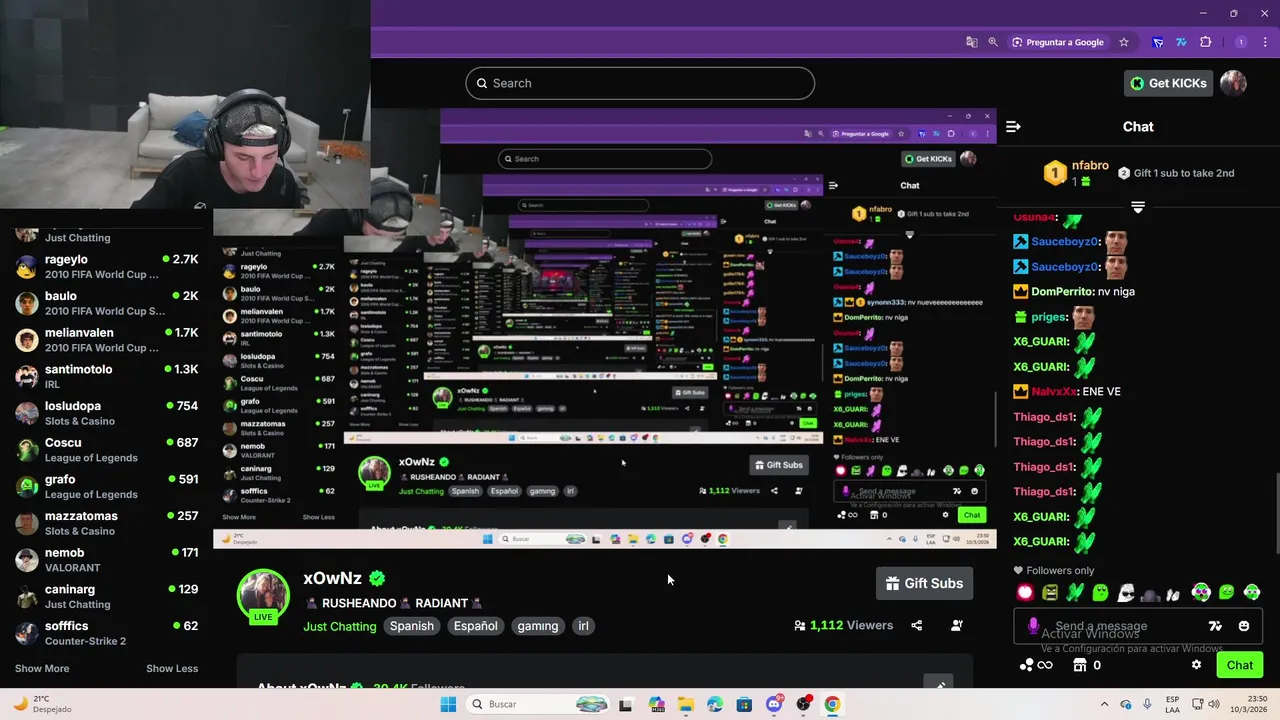Expand sidebar with Show More
Viewport: 1280px width, 720px height.
pyautogui.click(x=42, y=669)
